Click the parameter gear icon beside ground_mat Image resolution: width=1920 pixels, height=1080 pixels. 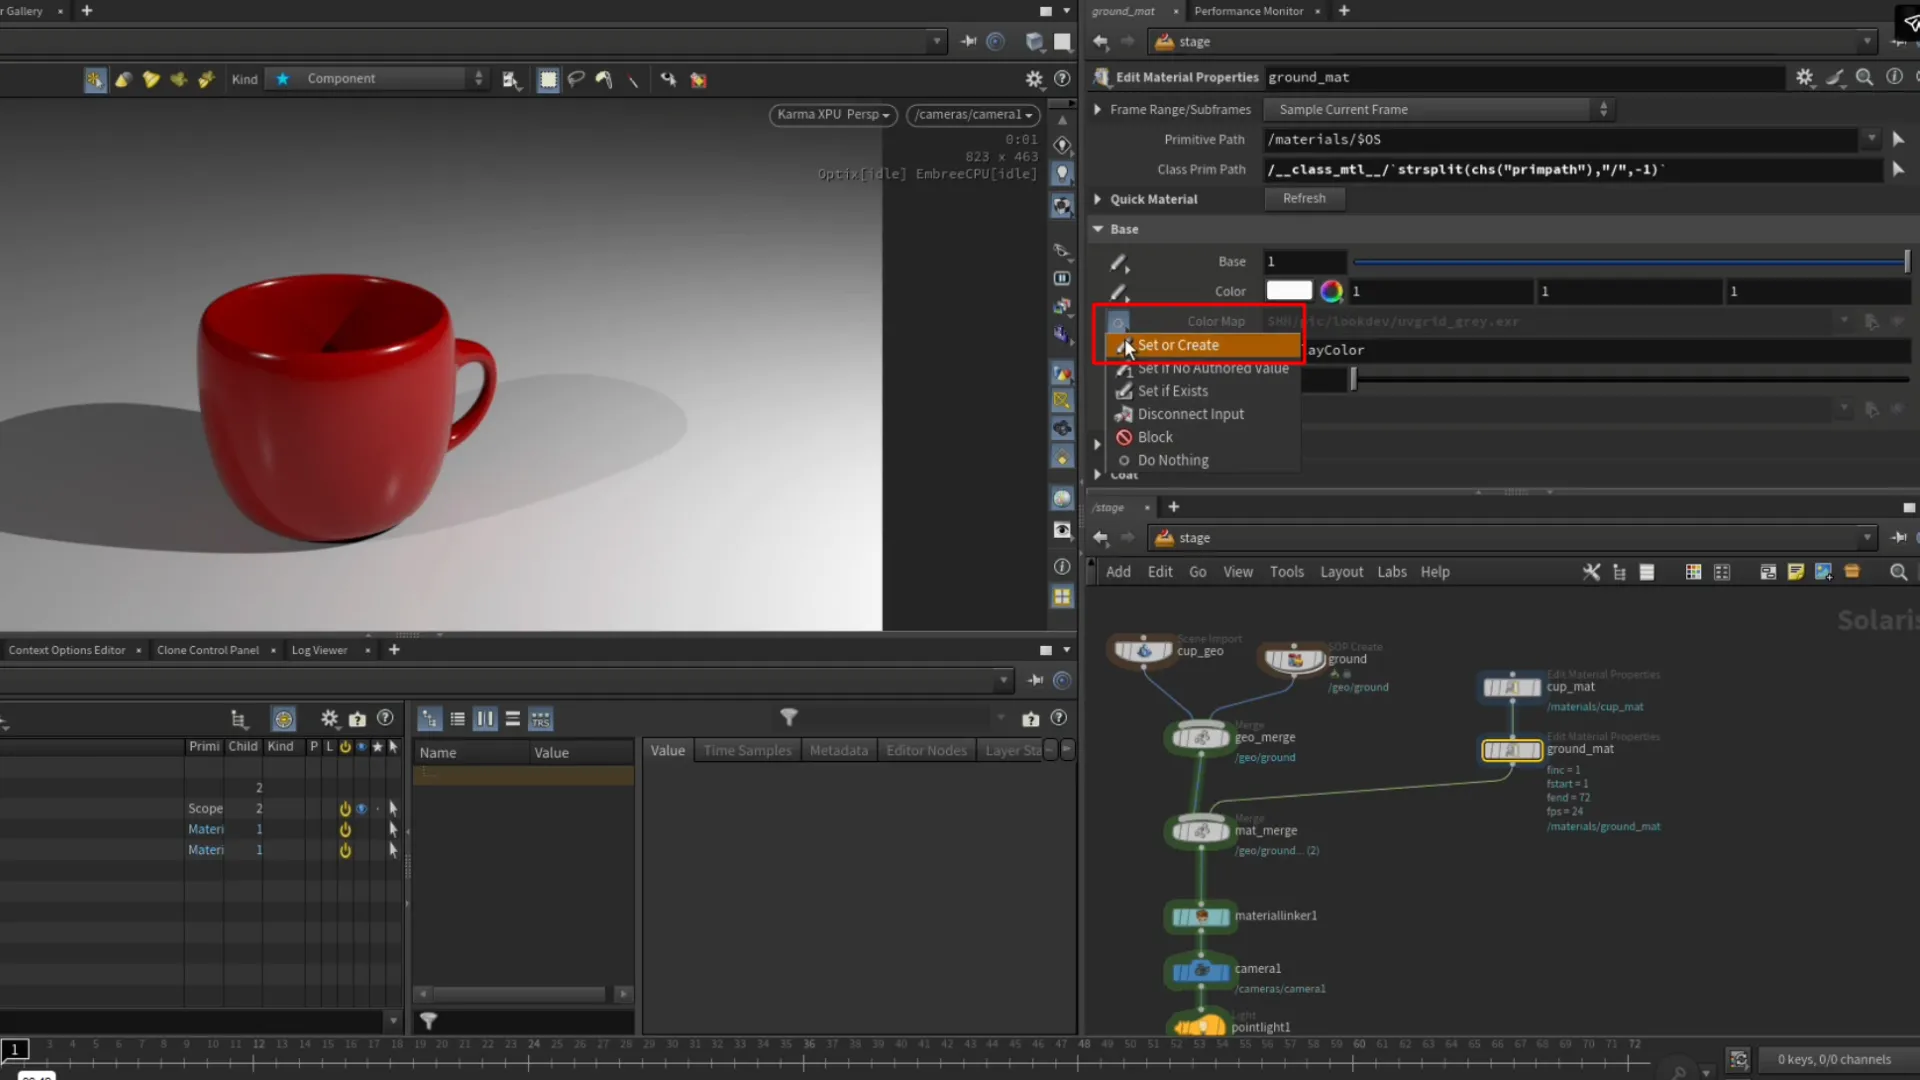tap(1804, 77)
